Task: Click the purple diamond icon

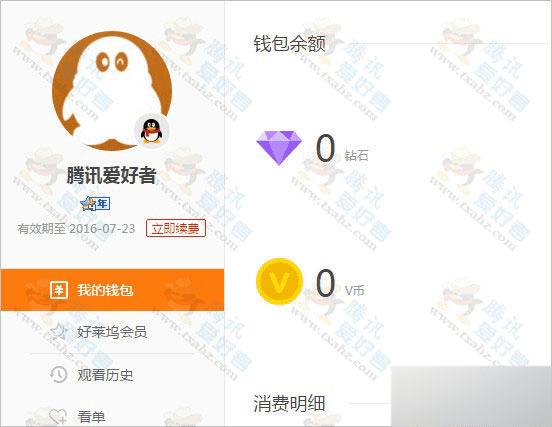Action: (279, 148)
